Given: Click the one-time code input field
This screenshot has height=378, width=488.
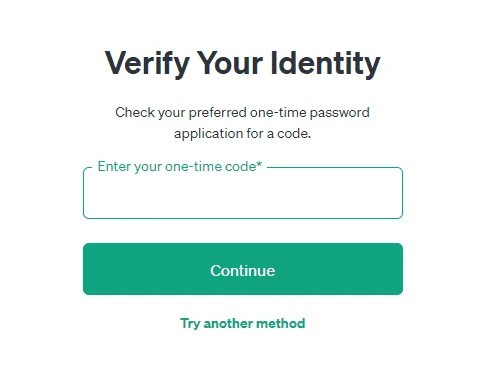Looking at the screenshot, I should [243, 193].
